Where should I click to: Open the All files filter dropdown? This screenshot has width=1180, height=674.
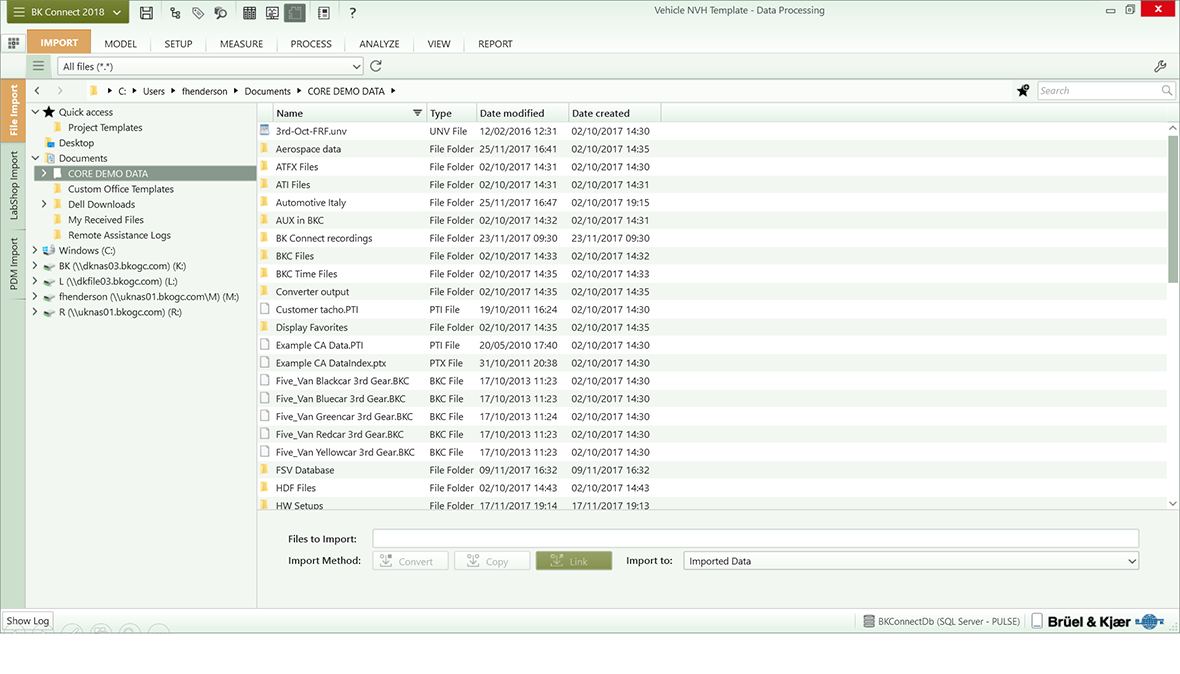[210, 66]
